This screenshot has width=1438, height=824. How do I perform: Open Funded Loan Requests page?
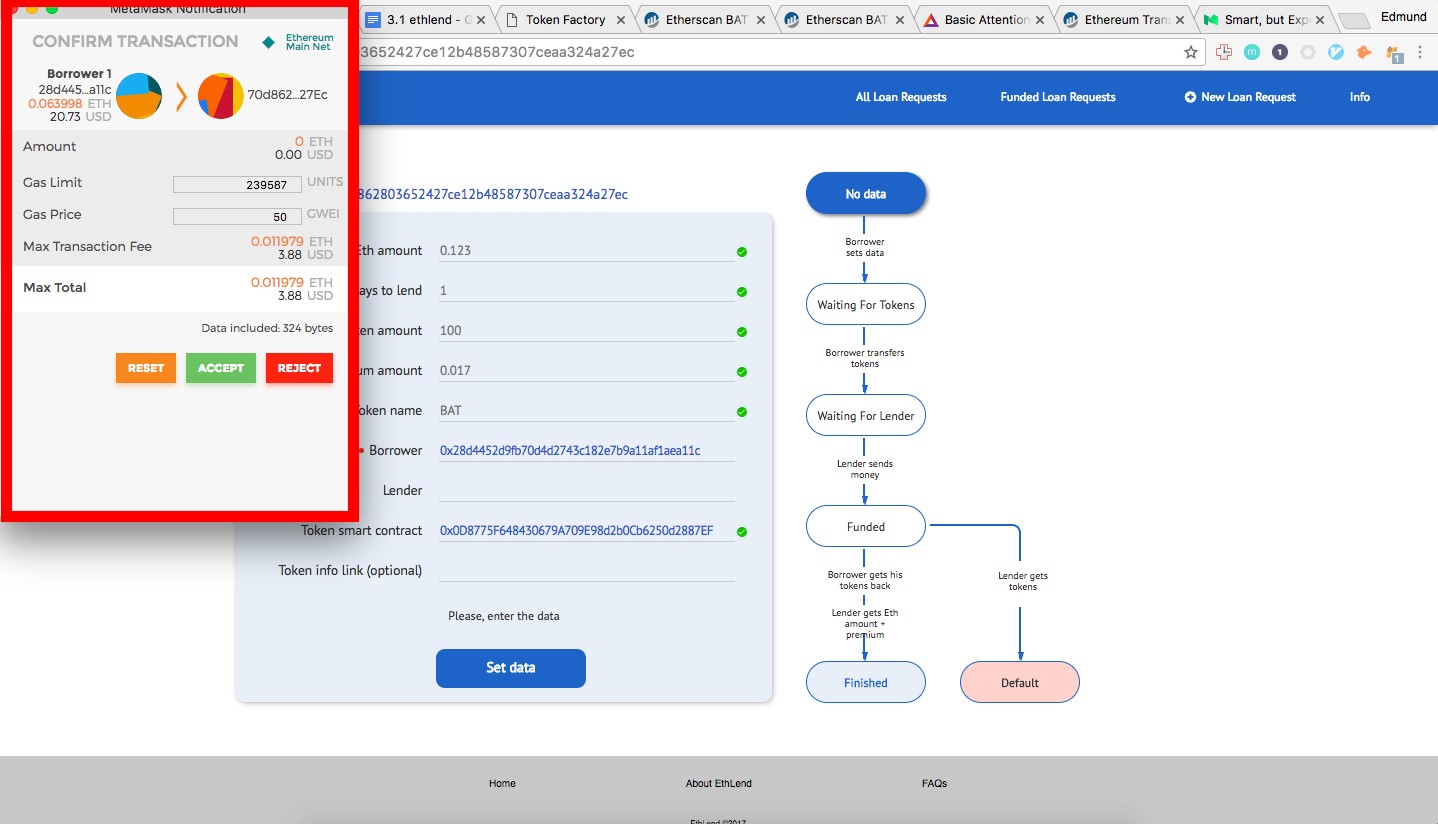click(x=1058, y=97)
